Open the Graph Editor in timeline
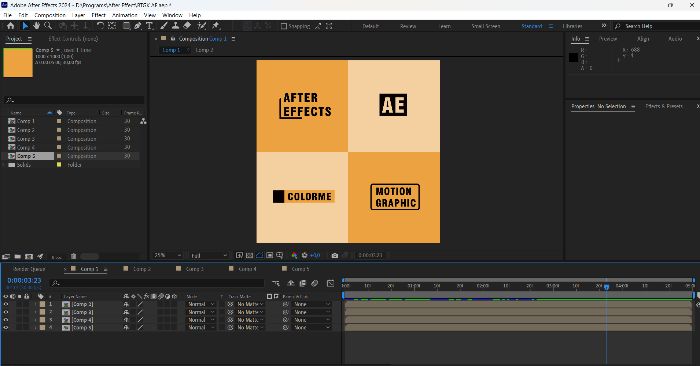Viewport: 700px width, 366px height. pyautogui.click(x=330, y=283)
